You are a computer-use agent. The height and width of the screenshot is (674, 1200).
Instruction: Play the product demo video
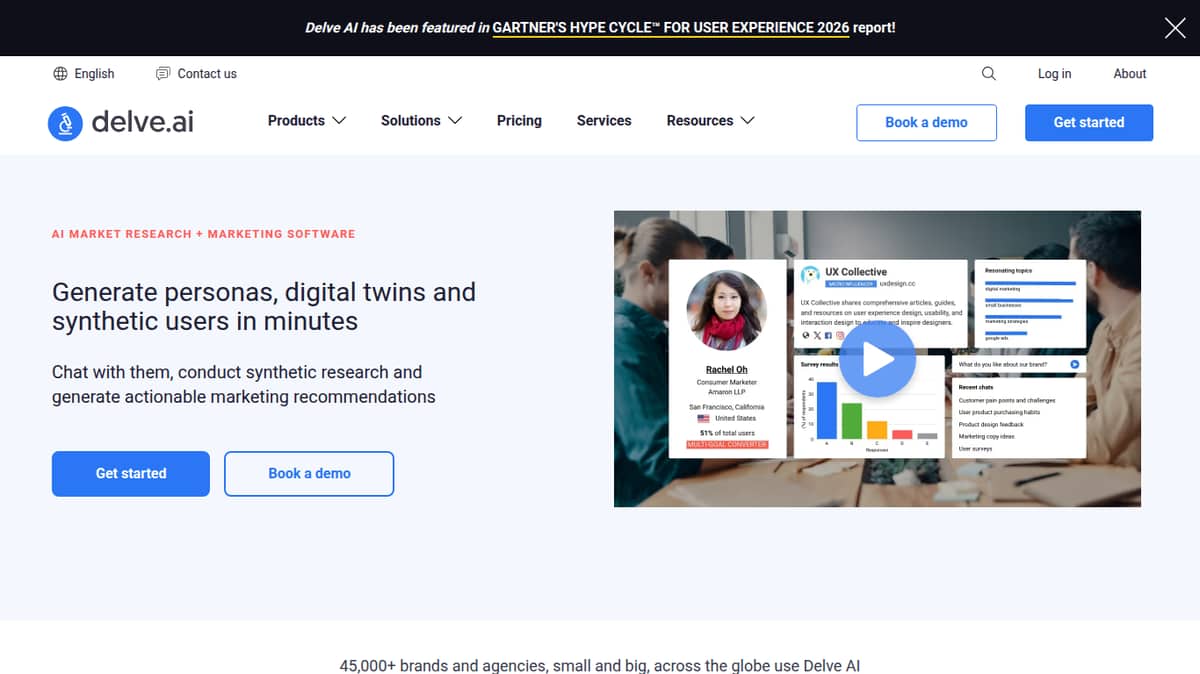[x=877, y=360]
